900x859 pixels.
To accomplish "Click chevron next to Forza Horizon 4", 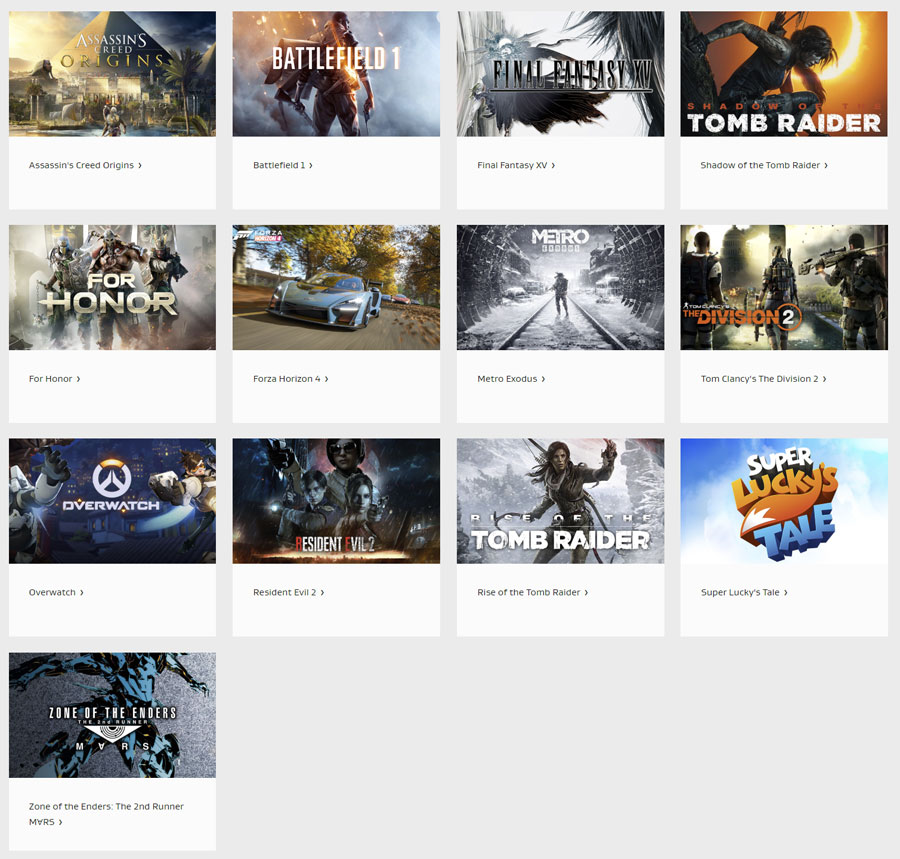I will (326, 379).
